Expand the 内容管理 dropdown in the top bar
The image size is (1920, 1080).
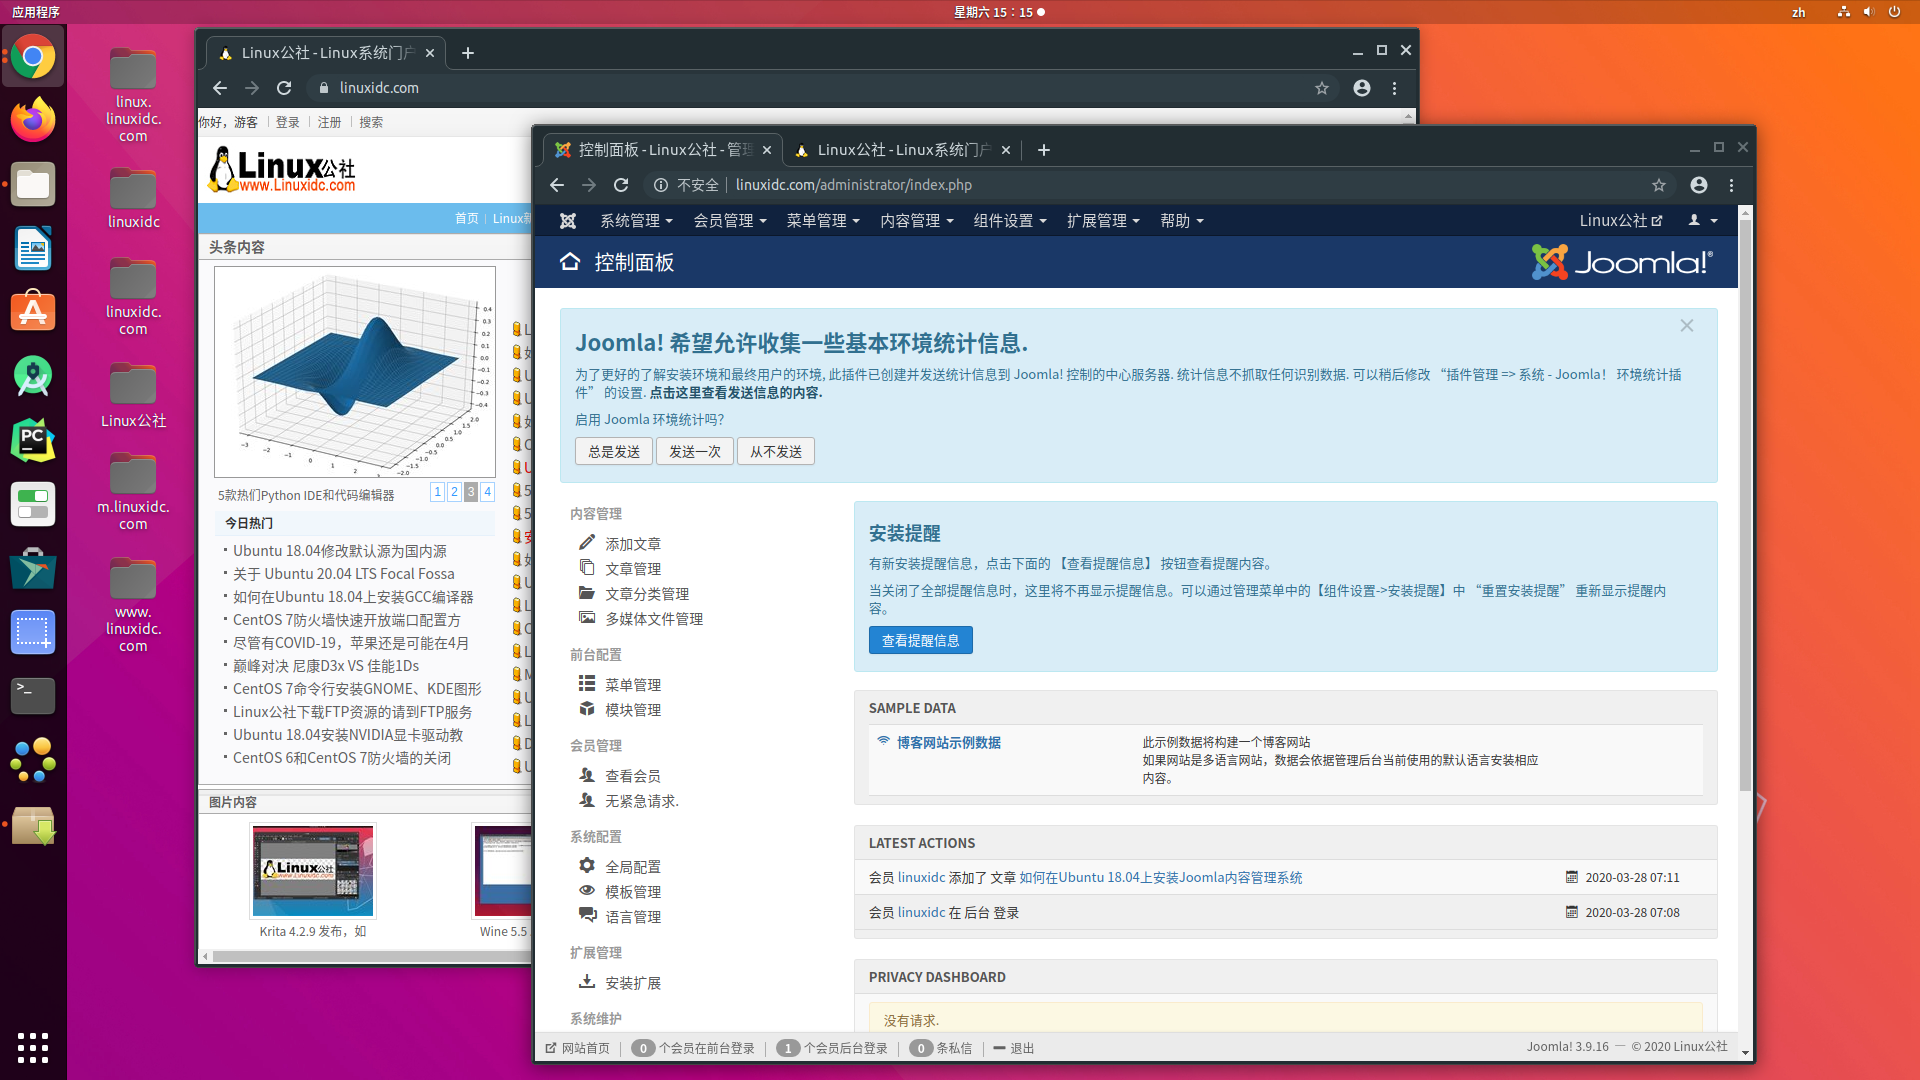click(x=917, y=221)
